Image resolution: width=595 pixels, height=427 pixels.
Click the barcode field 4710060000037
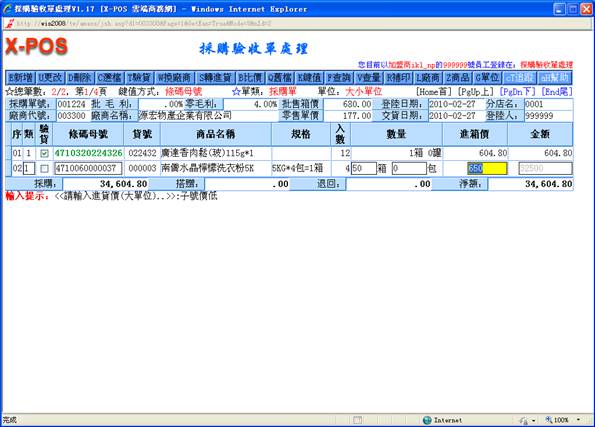coord(88,168)
